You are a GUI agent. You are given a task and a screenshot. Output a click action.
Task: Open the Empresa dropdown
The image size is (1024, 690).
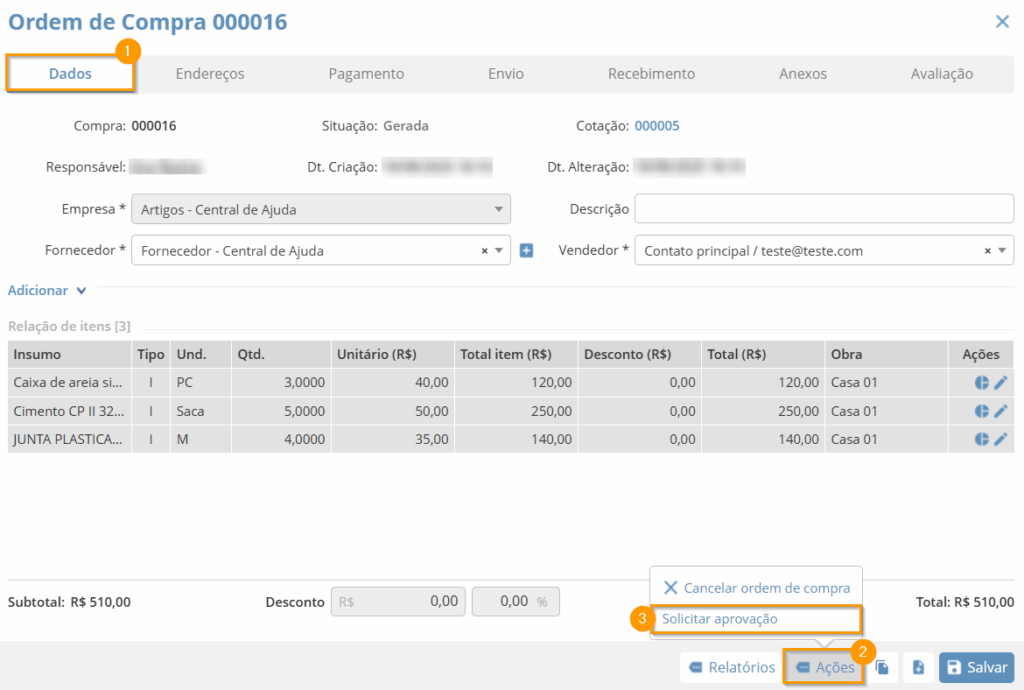[320, 210]
